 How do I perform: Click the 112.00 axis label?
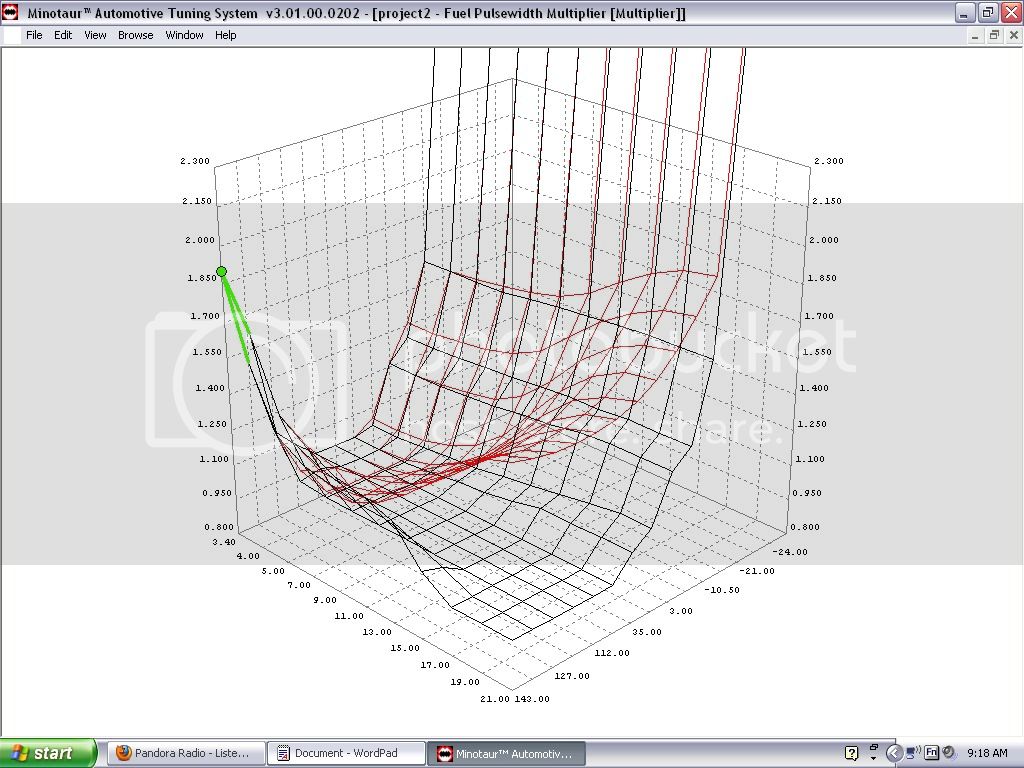613,654
